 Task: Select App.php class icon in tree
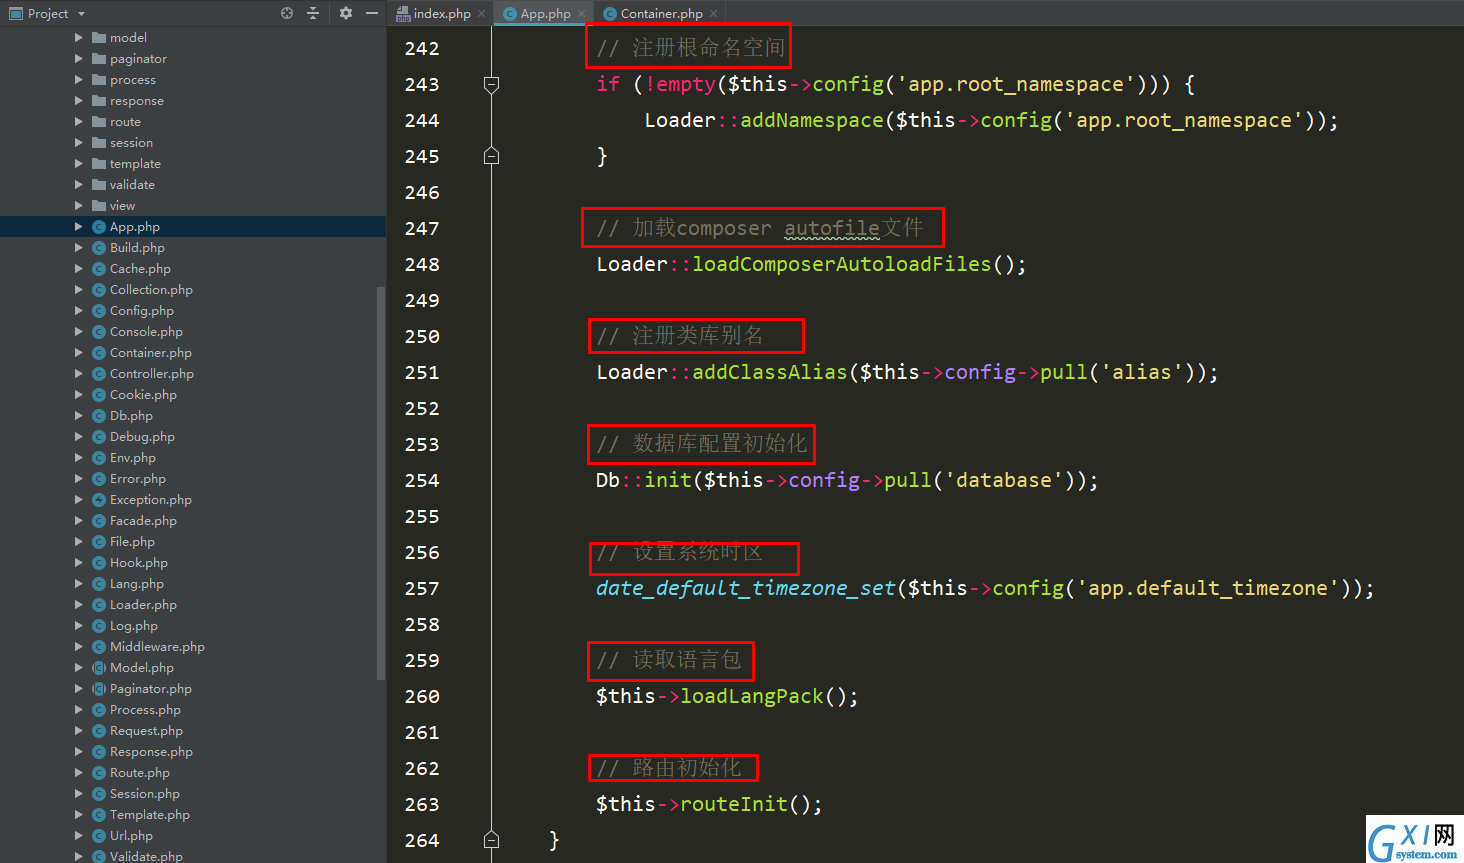click(99, 227)
